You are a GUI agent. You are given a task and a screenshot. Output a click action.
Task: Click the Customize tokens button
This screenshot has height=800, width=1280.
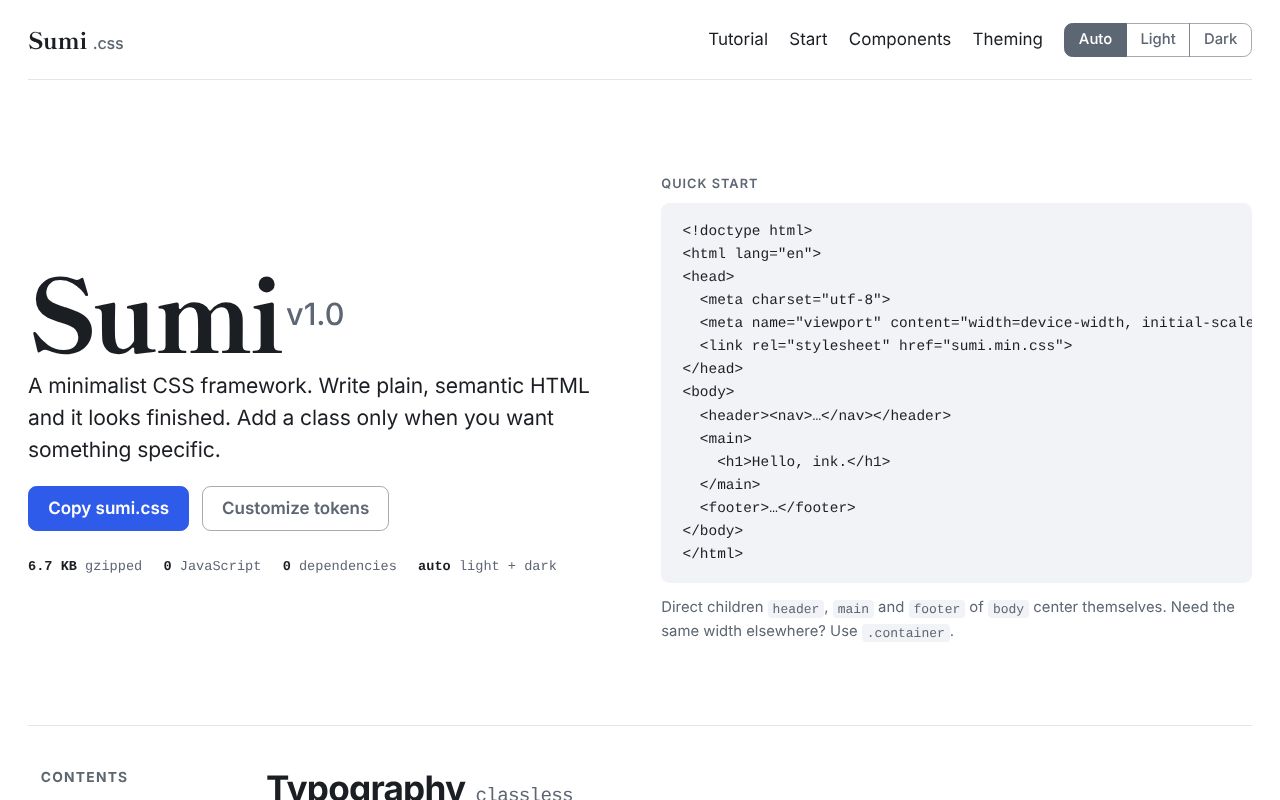pyautogui.click(x=295, y=508)
